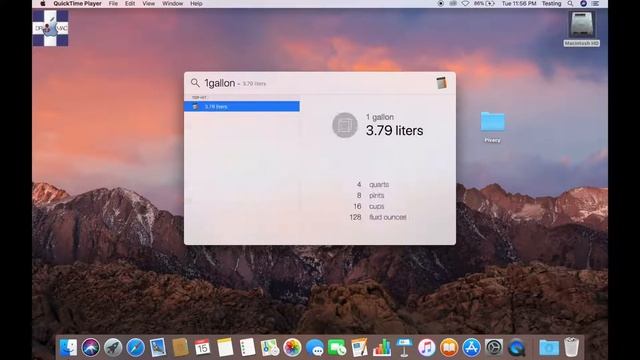Open the Contacts book in Dock
The height and width of the screenshot is (360, 640).
[180, 348]
